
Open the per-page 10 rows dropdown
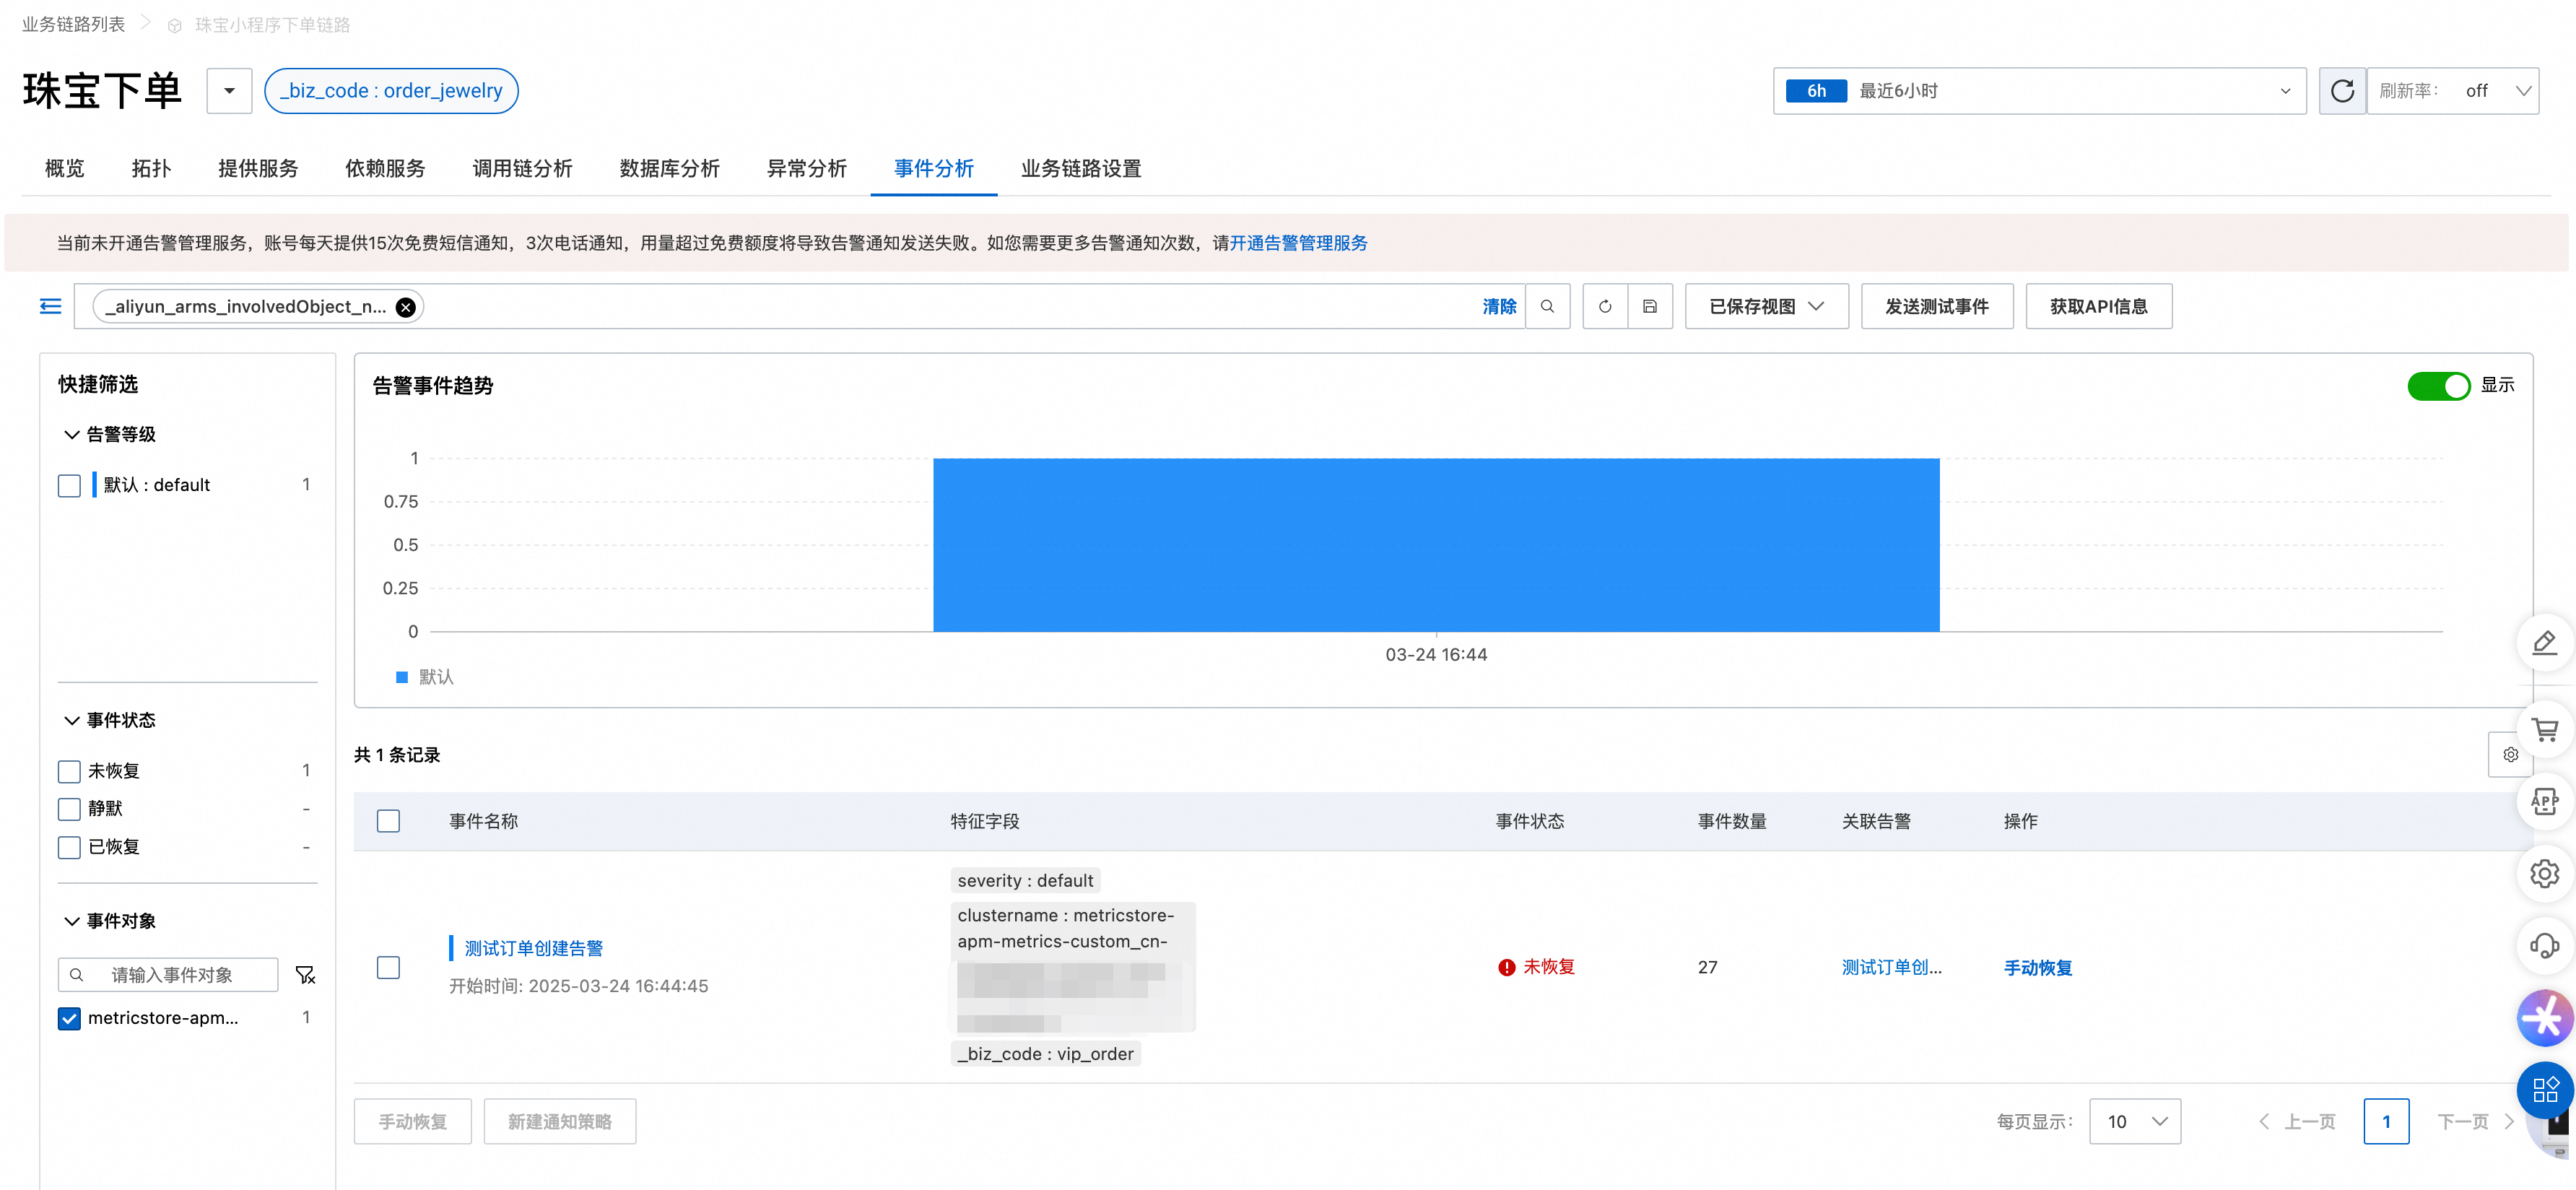coord(2134,1121)
